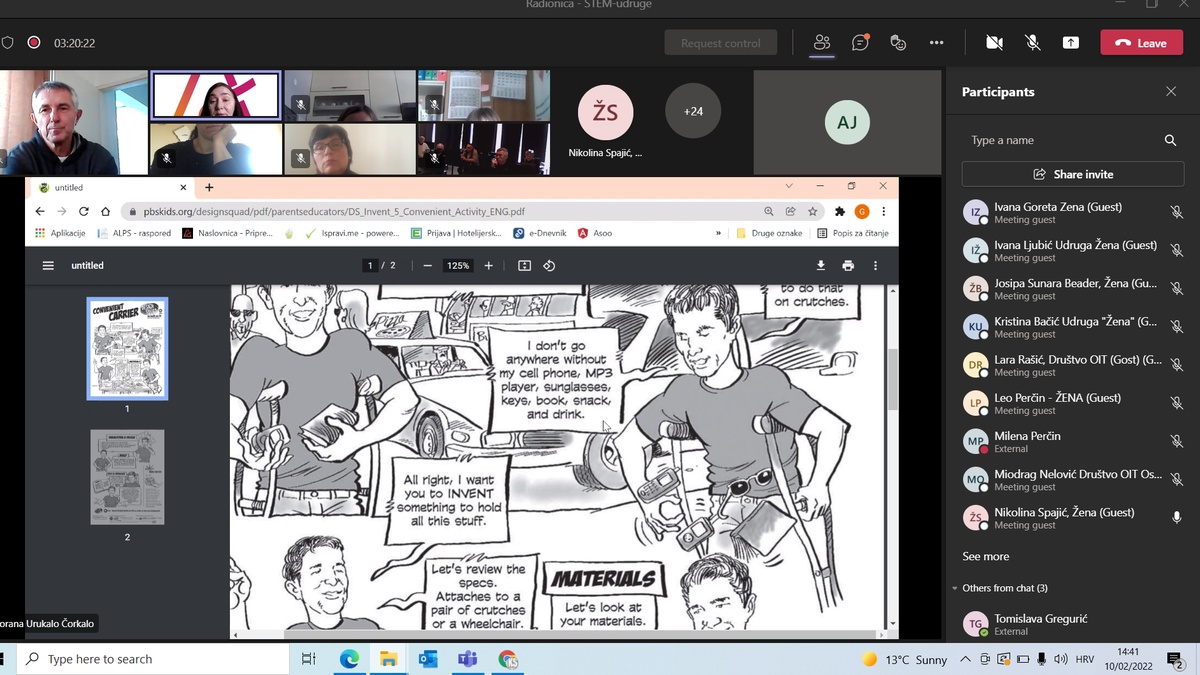Select the shared browser tab titled untitled

pyautogui.click(x=110, y=187)
